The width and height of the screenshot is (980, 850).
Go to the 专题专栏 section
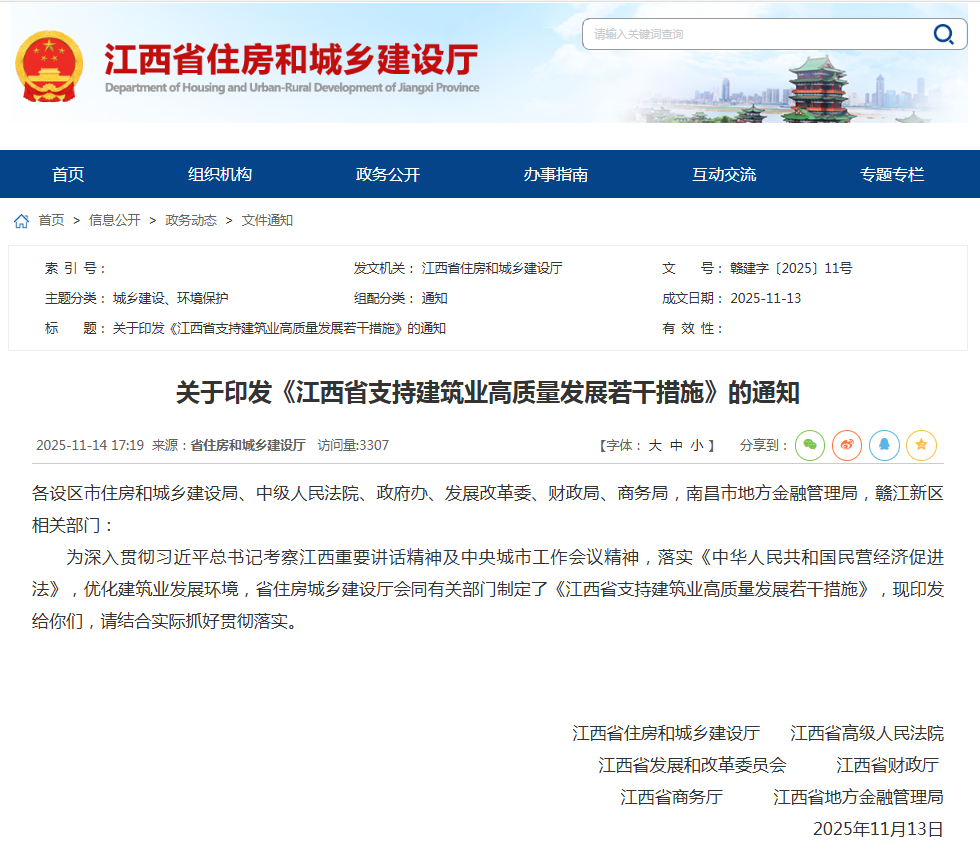coord(892,175)
